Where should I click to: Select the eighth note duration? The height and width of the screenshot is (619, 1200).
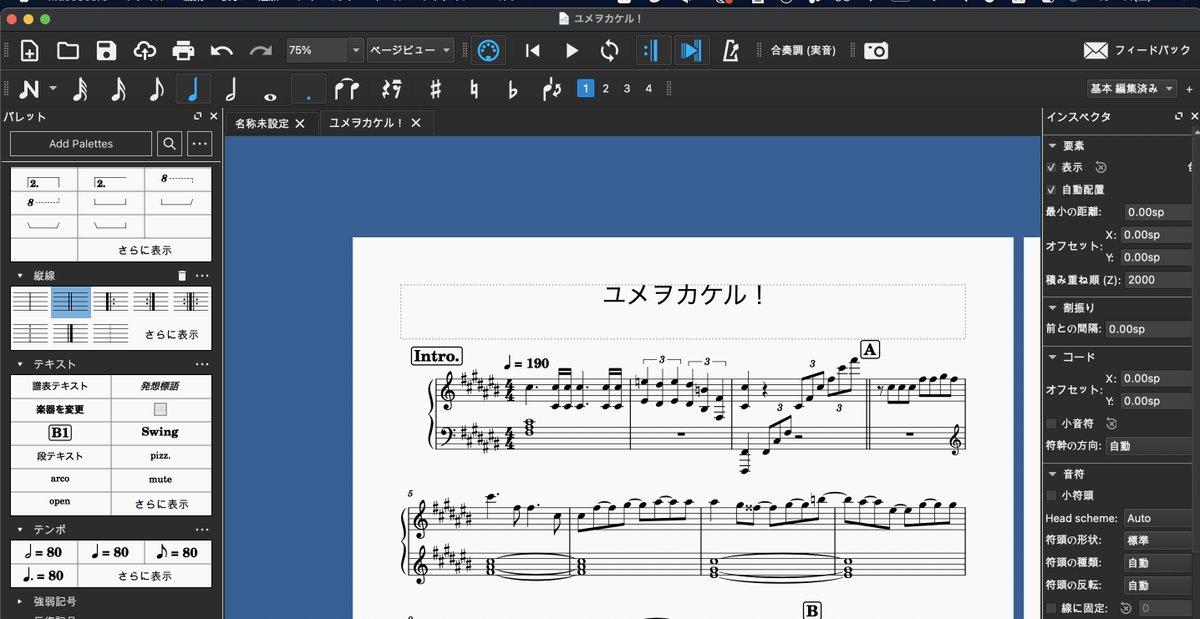[x=156, y=89]
